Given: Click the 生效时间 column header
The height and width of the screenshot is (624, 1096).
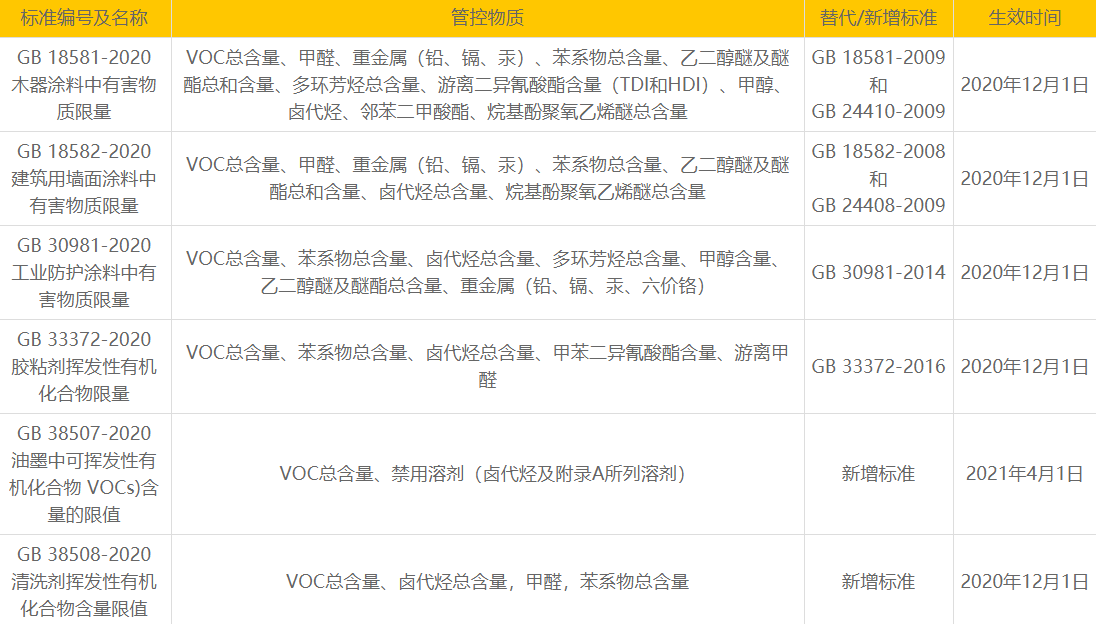Looking at the screenshot, I should pyautogui.click(x=1025, y=17).
